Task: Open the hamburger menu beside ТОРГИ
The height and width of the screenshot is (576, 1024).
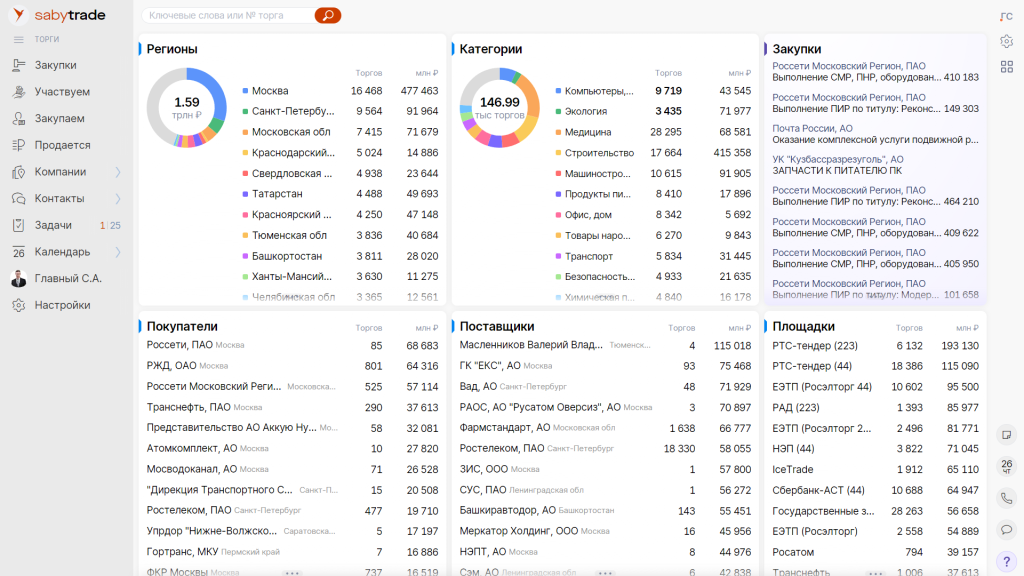Action: coord(18,39)
